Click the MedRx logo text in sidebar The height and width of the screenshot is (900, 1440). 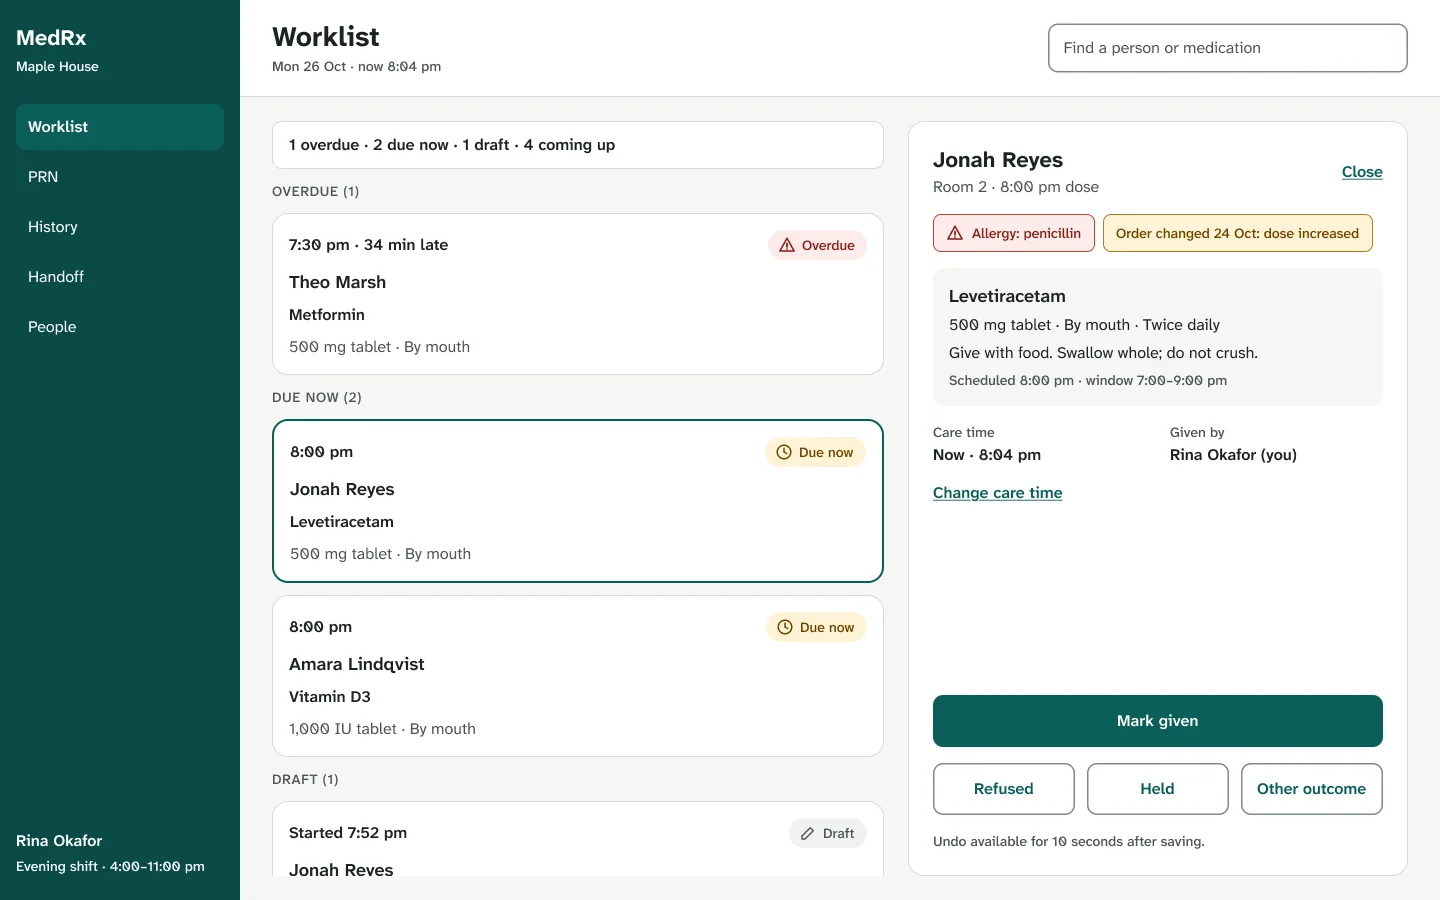51,38
